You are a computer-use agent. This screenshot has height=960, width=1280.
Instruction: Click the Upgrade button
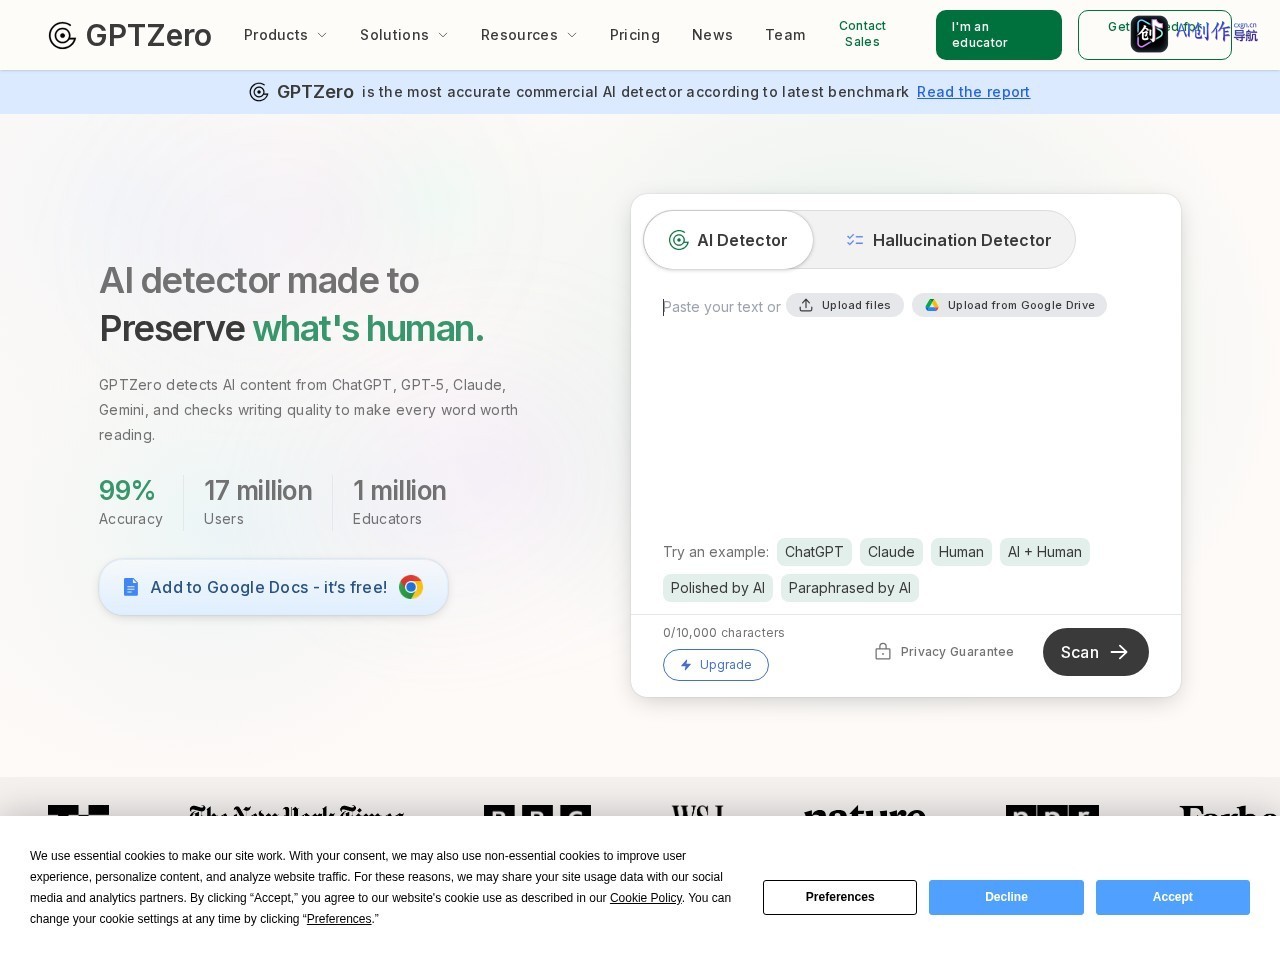[716, 665]
